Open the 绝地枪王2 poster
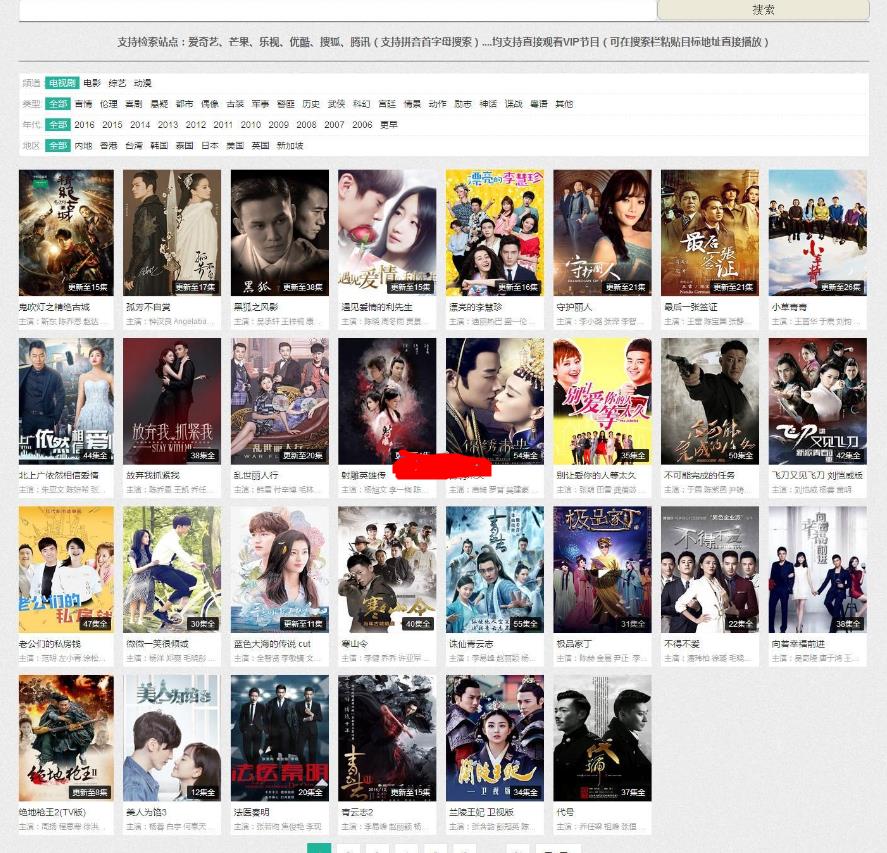 [66, 738]
